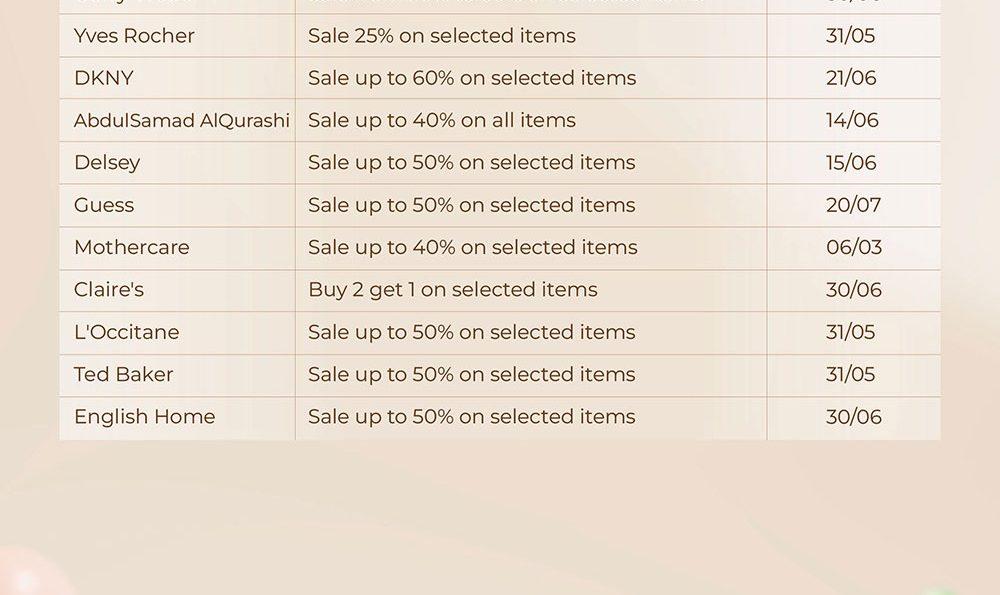The height and width of the screenshot is (595, 1000).
Task: Select the English Home brand cell
Action: [x=177, y=417]
